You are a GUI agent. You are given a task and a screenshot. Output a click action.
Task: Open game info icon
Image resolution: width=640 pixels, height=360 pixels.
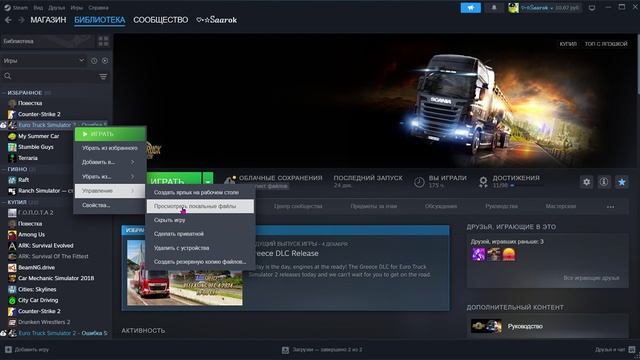pos(604,182)
